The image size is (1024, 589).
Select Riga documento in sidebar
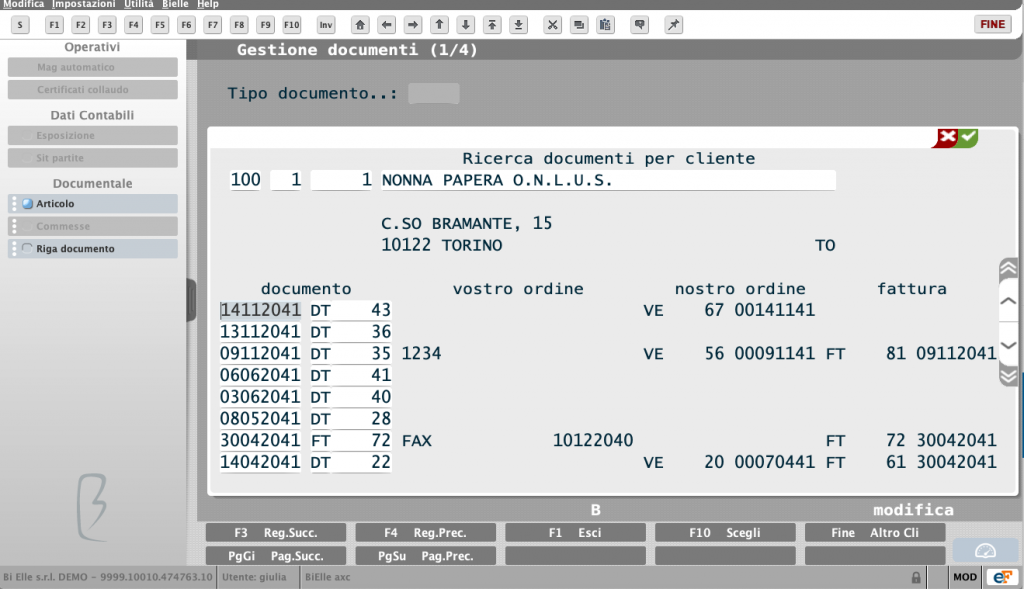(93, 249)
